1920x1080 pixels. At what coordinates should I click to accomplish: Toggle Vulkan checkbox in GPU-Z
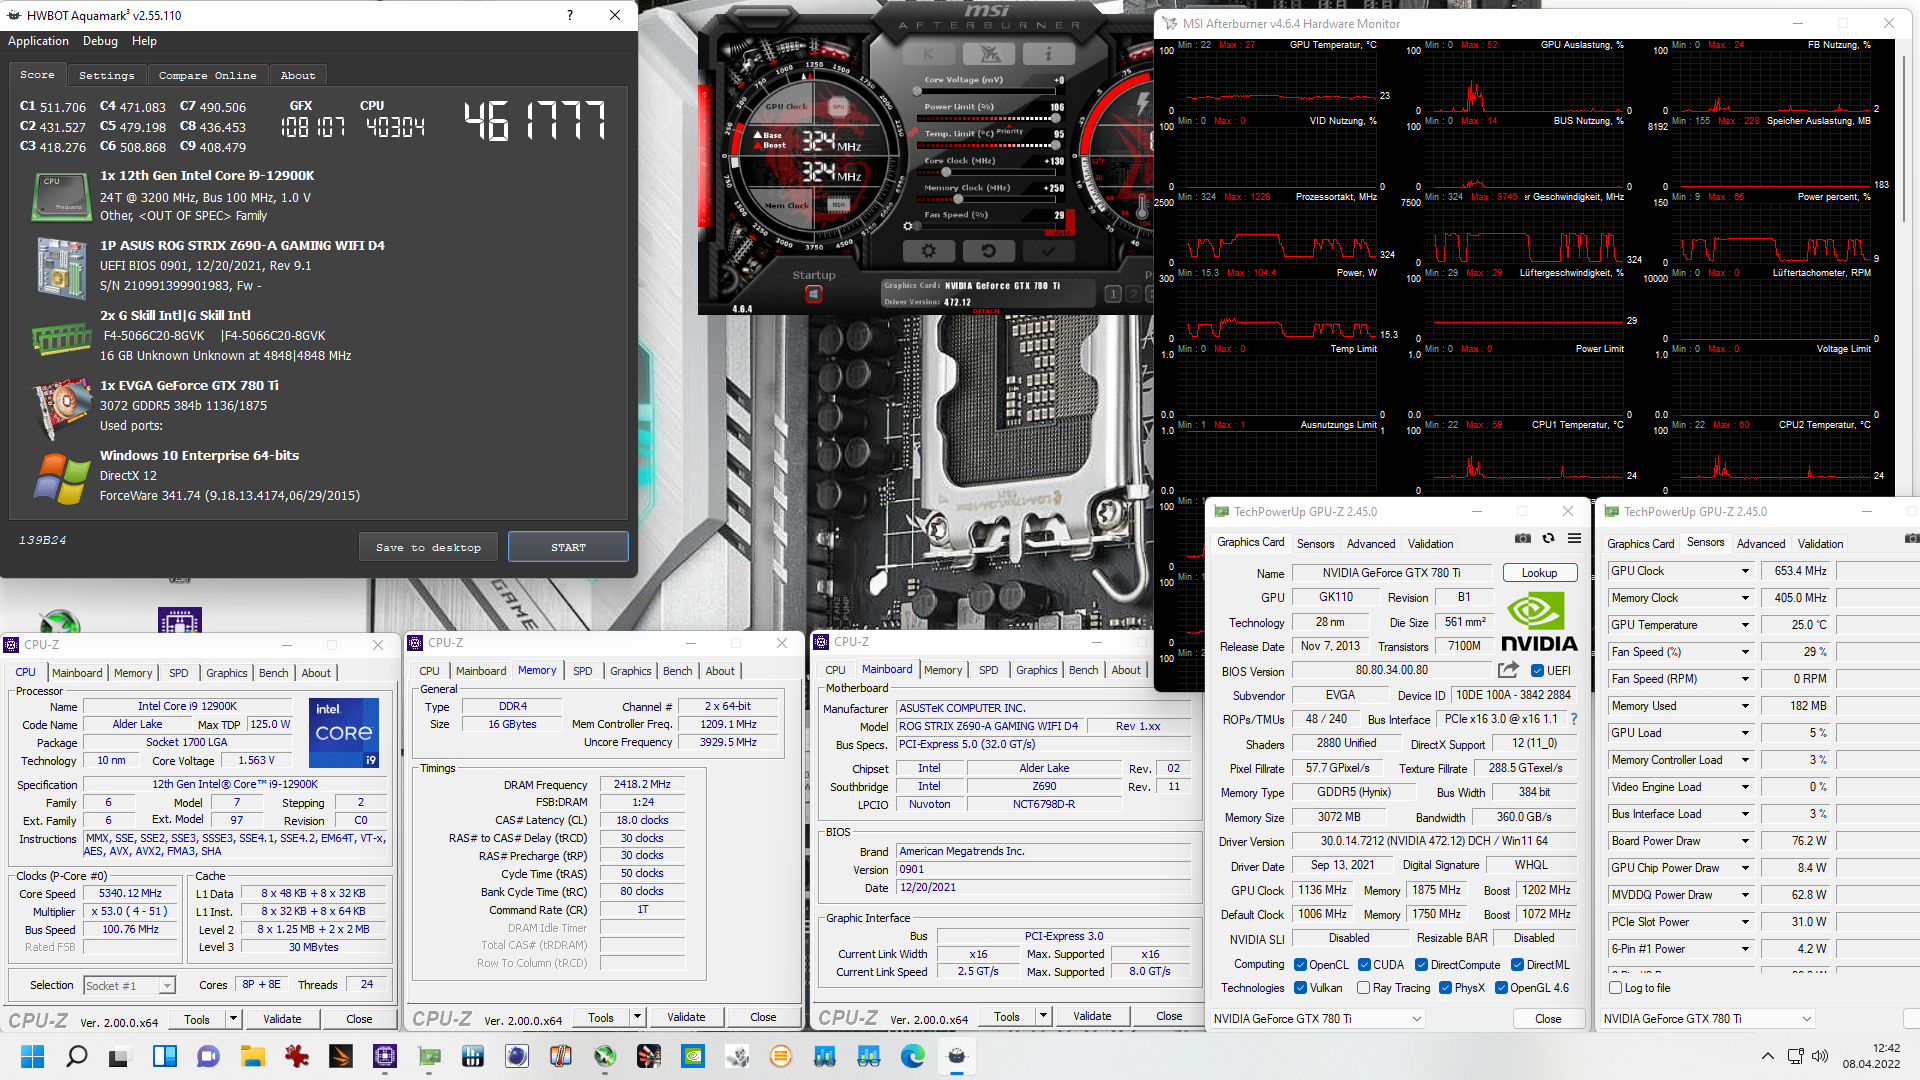pyautogui.click(x=1300, y=988)
